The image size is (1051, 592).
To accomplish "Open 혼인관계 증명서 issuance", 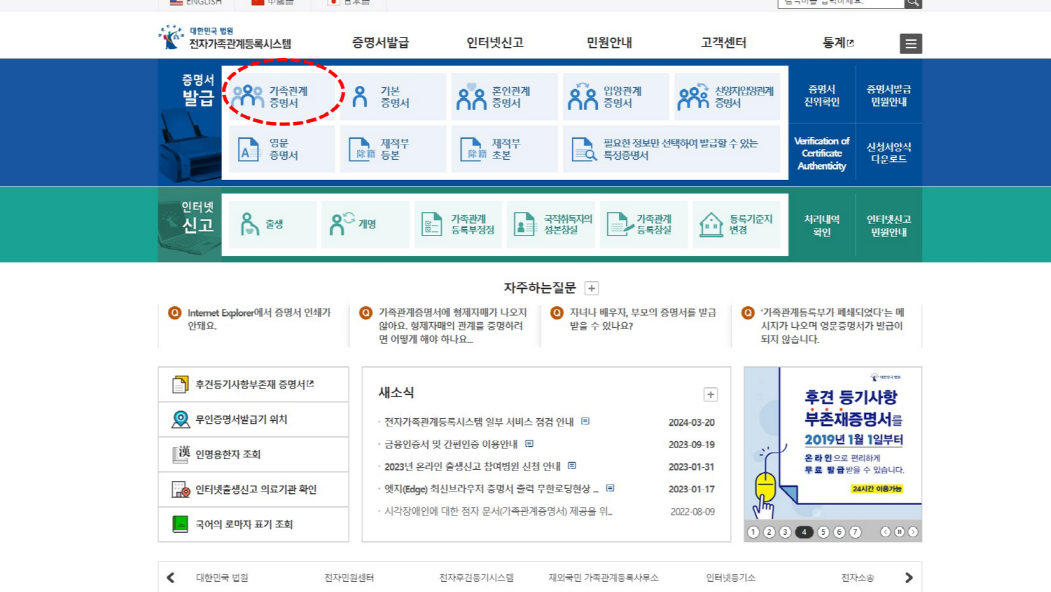I will pyautogui.click(x=504, y=97).
